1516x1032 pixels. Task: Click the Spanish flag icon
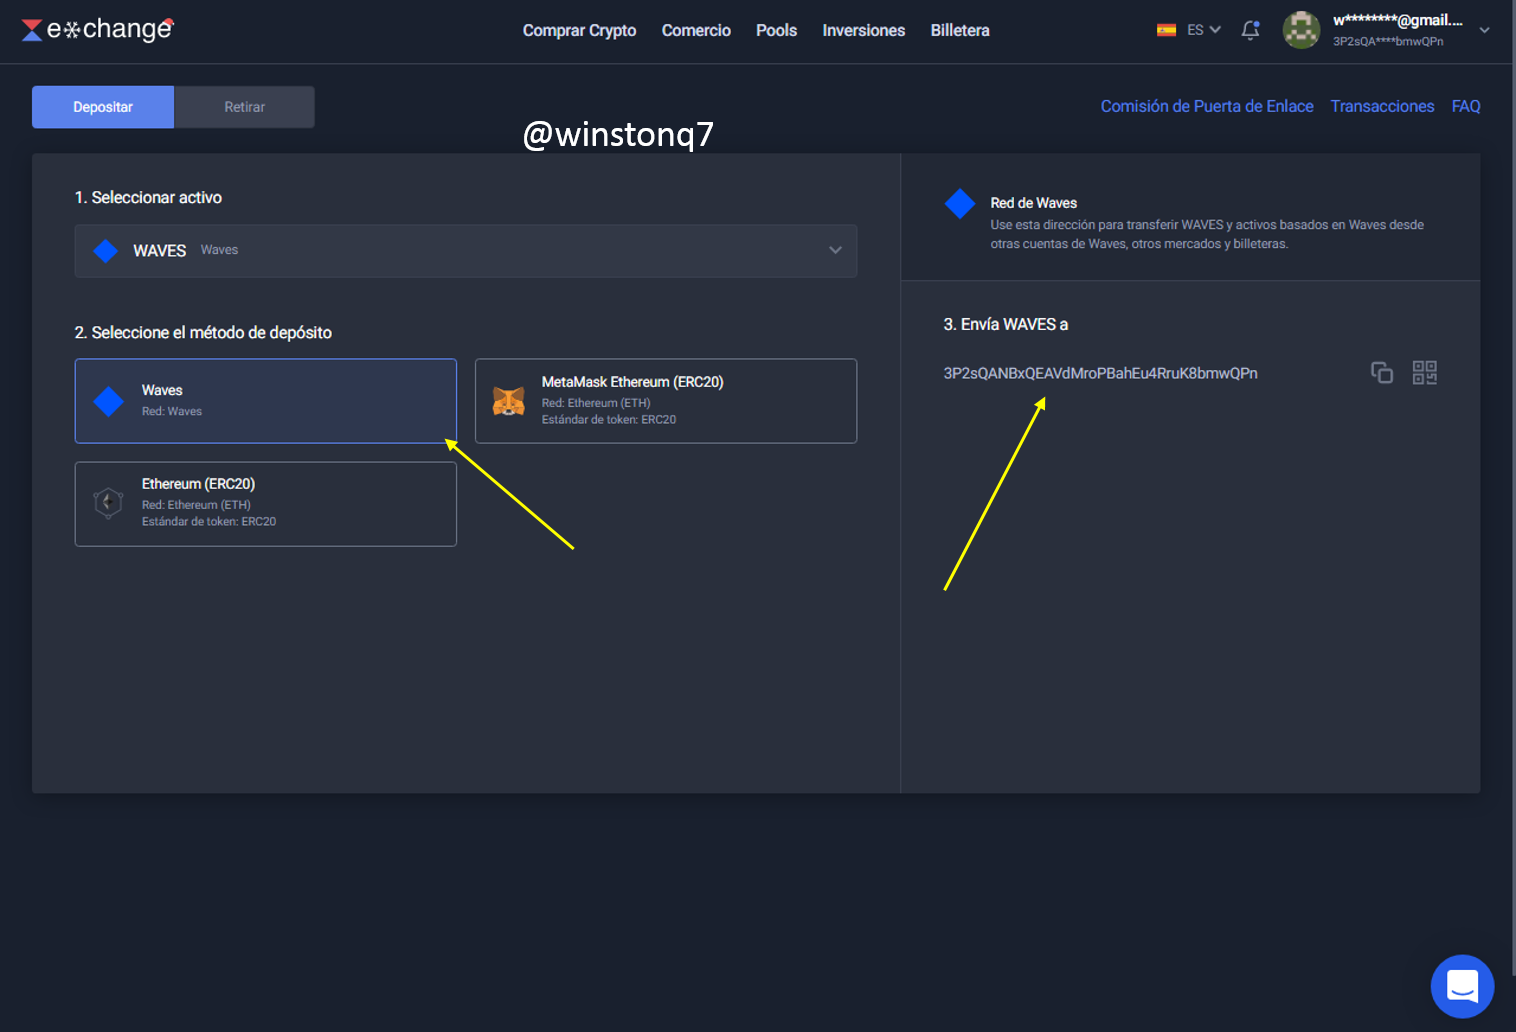click(1166, 30)
